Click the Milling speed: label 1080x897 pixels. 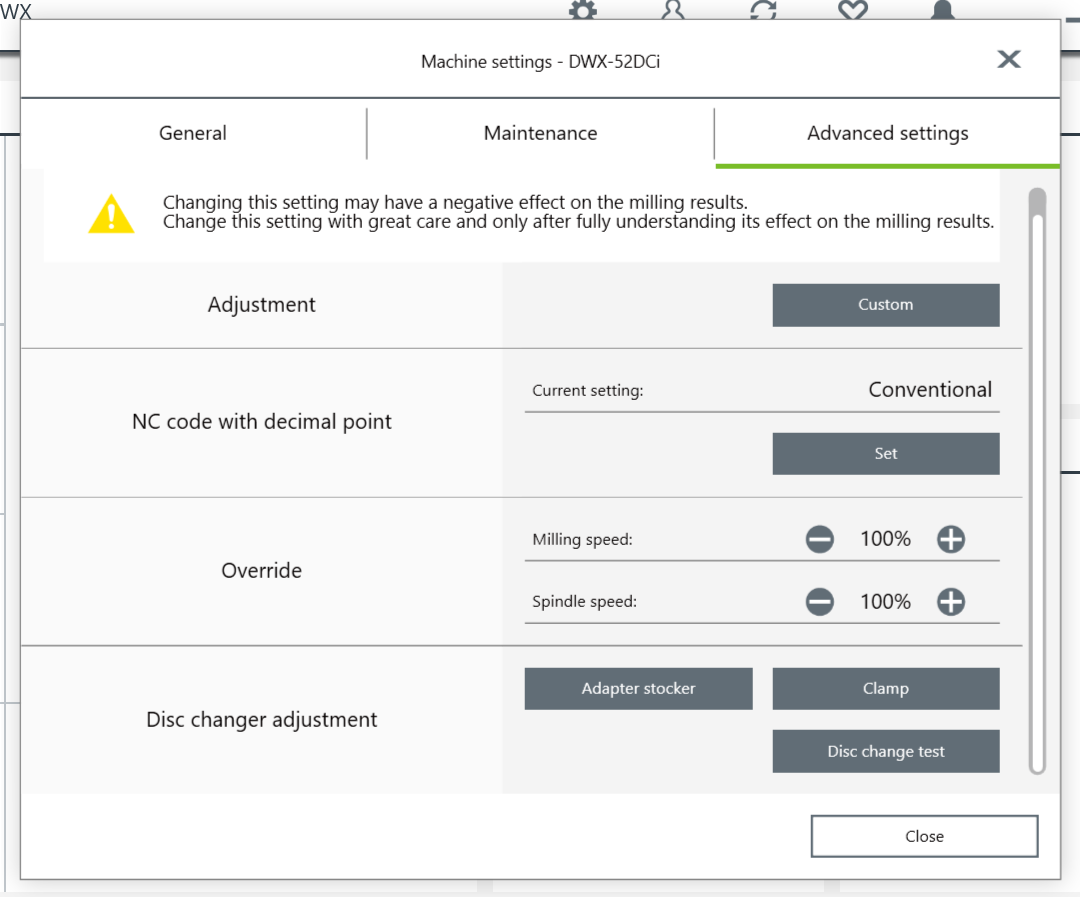(582, 539)
